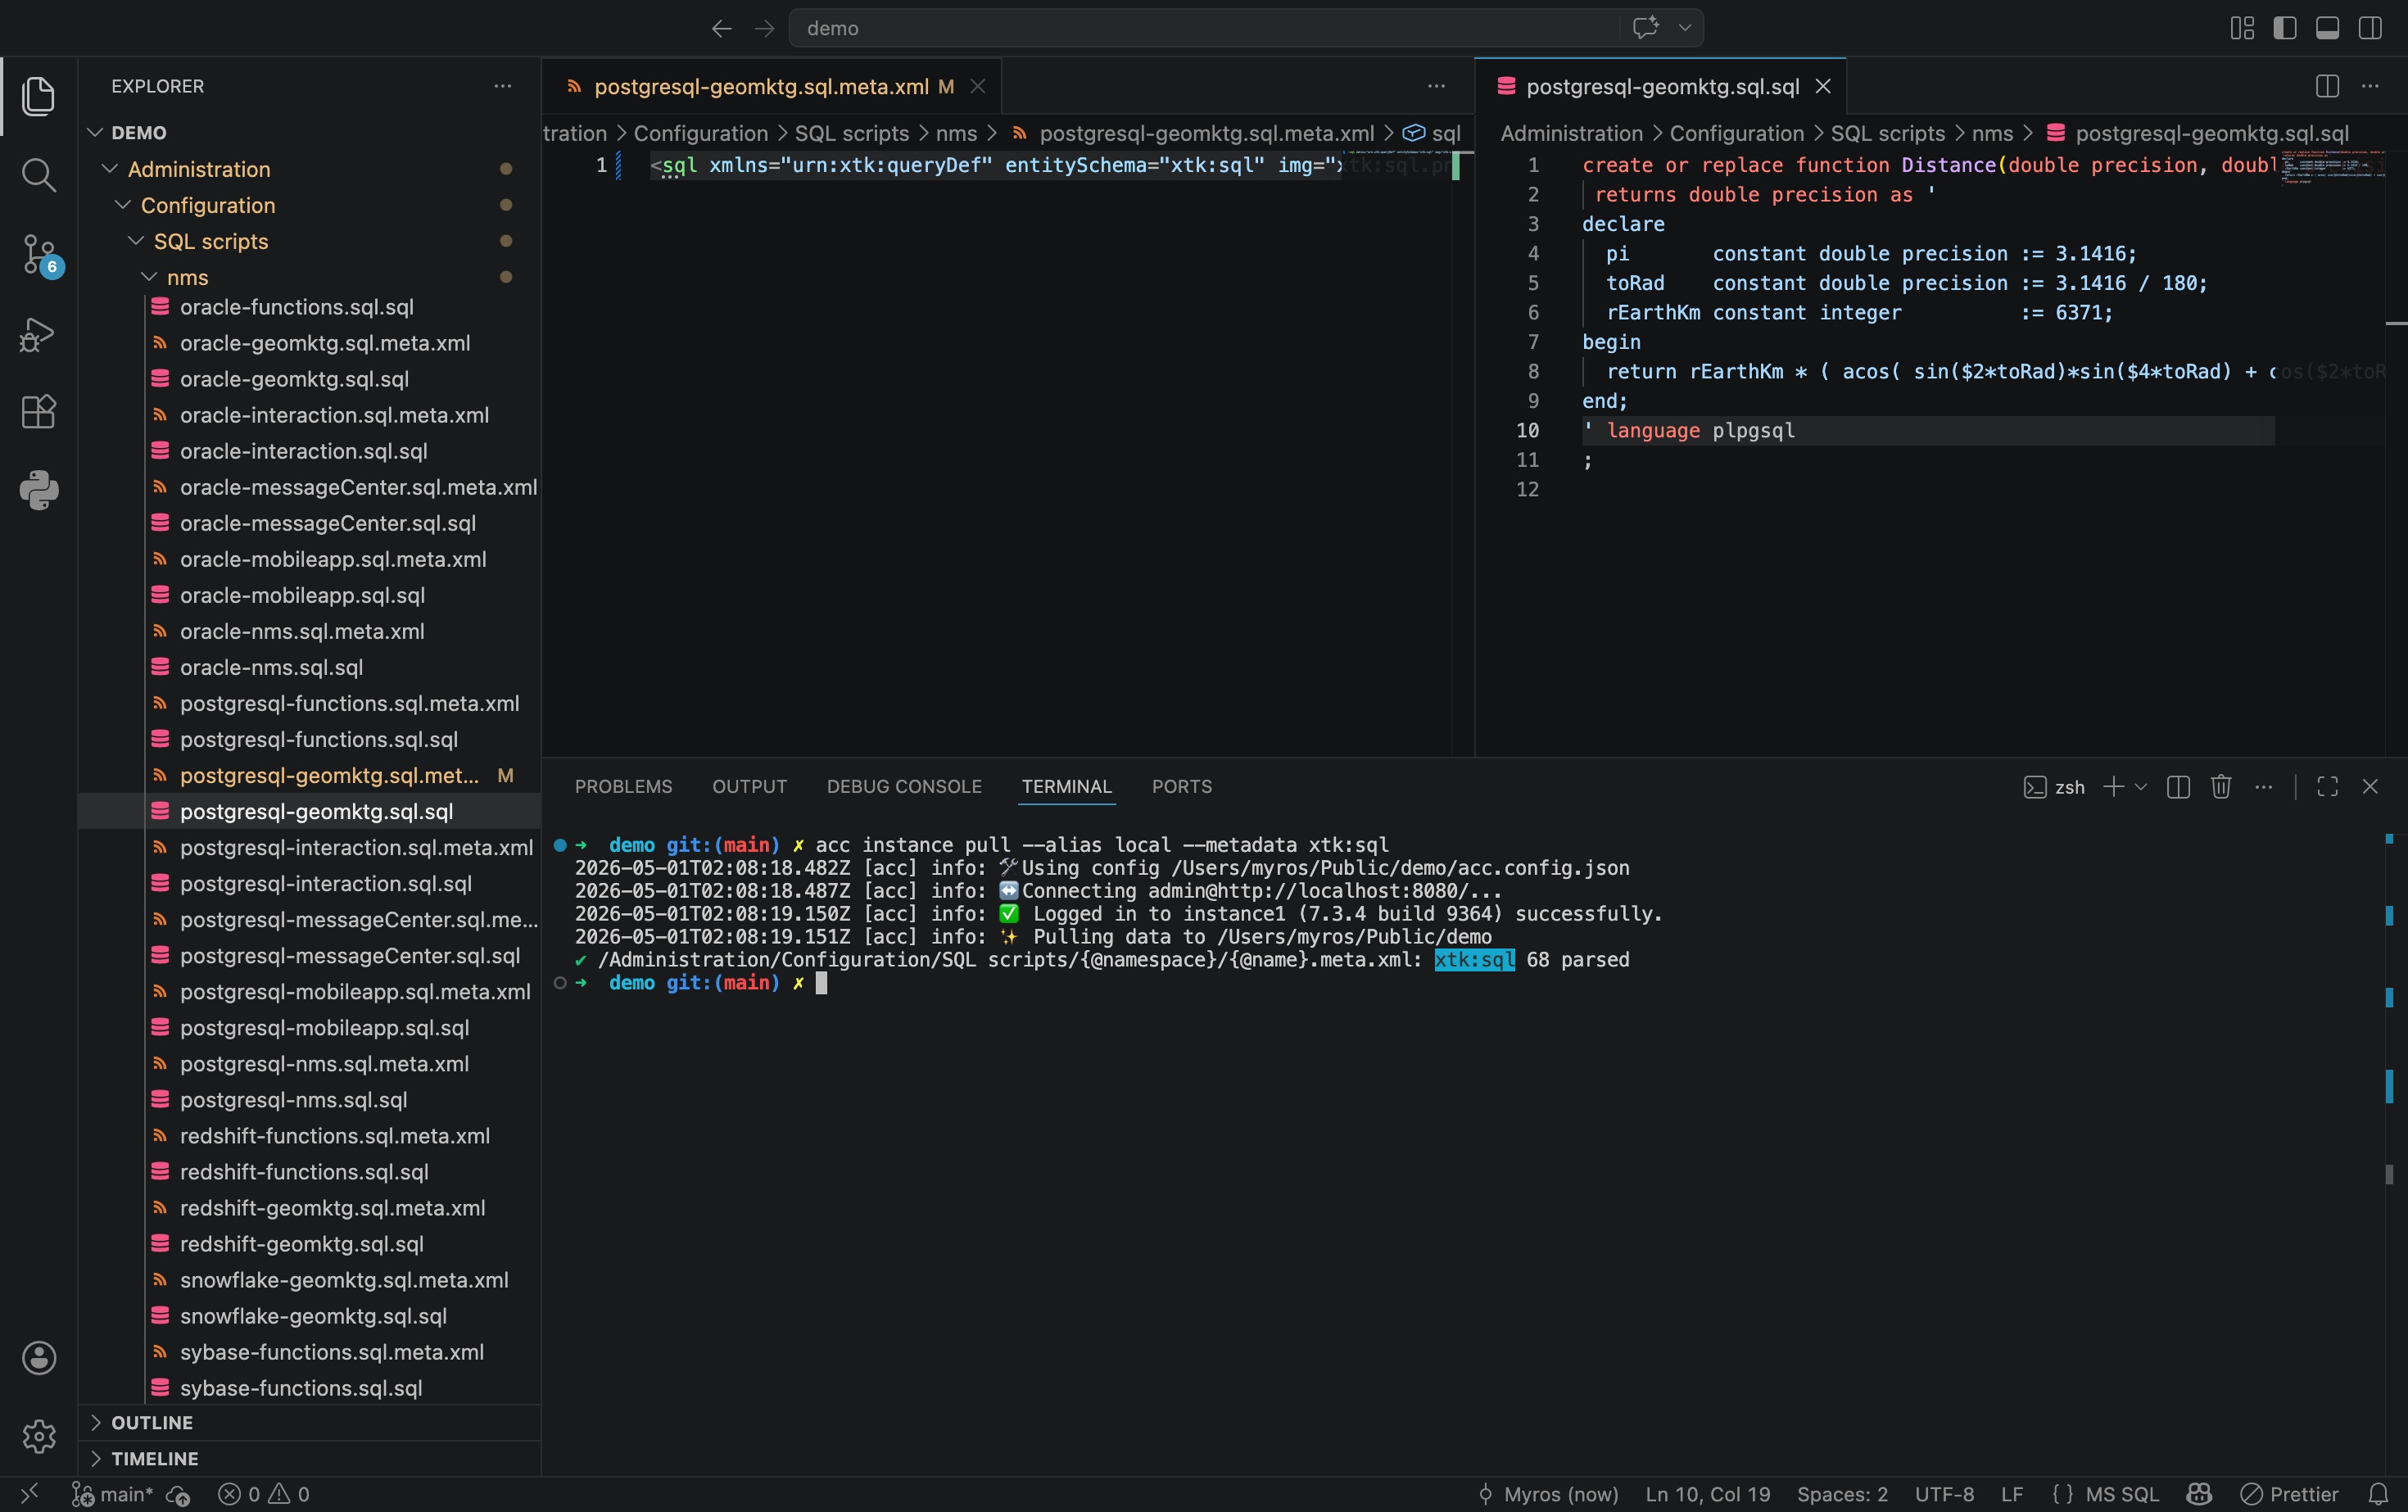Screen dimensions: 2408x1512
Task: Open the Python view in activity bar
Action: pos(38,490)
